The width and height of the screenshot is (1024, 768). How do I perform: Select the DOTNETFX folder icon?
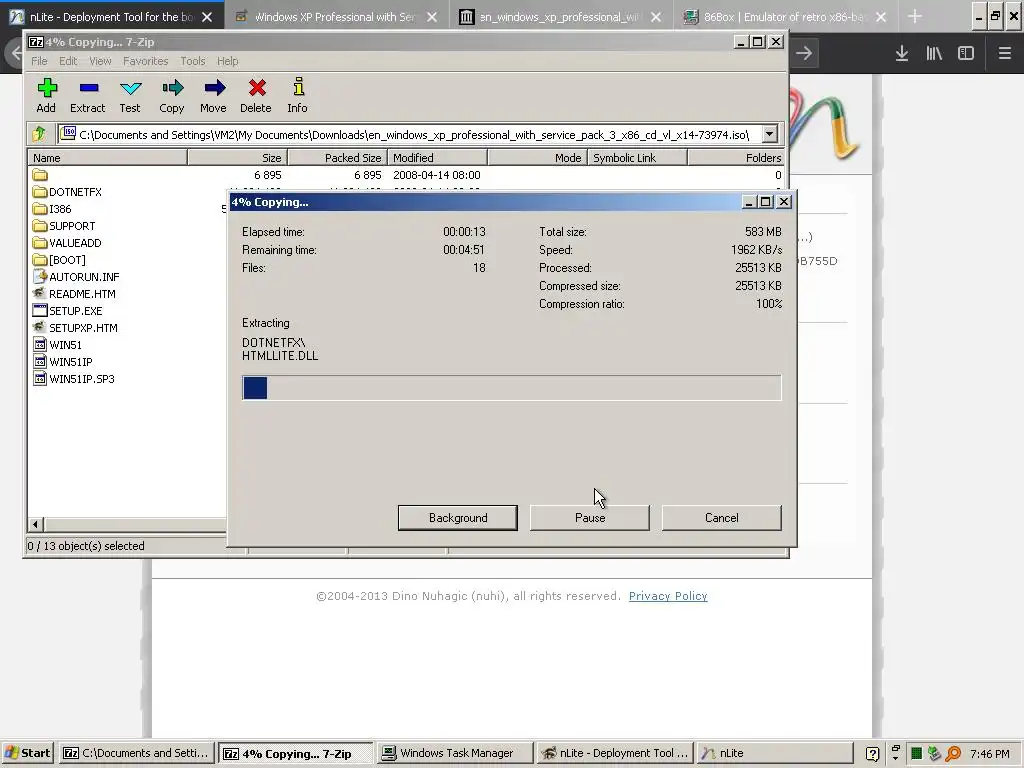(x=40, y=192)
